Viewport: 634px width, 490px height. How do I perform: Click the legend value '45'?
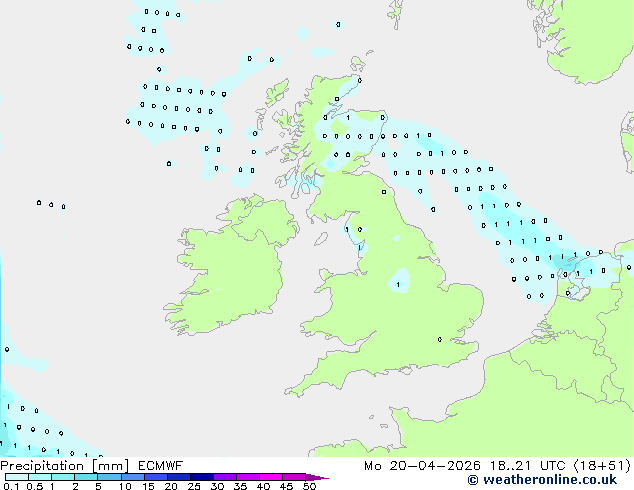coord(286,486)
